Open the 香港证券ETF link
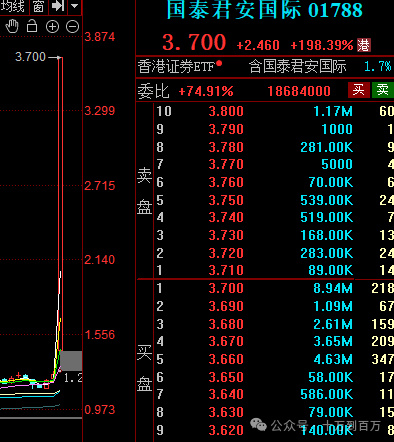 pyautogui.click(x=176, y=67)
